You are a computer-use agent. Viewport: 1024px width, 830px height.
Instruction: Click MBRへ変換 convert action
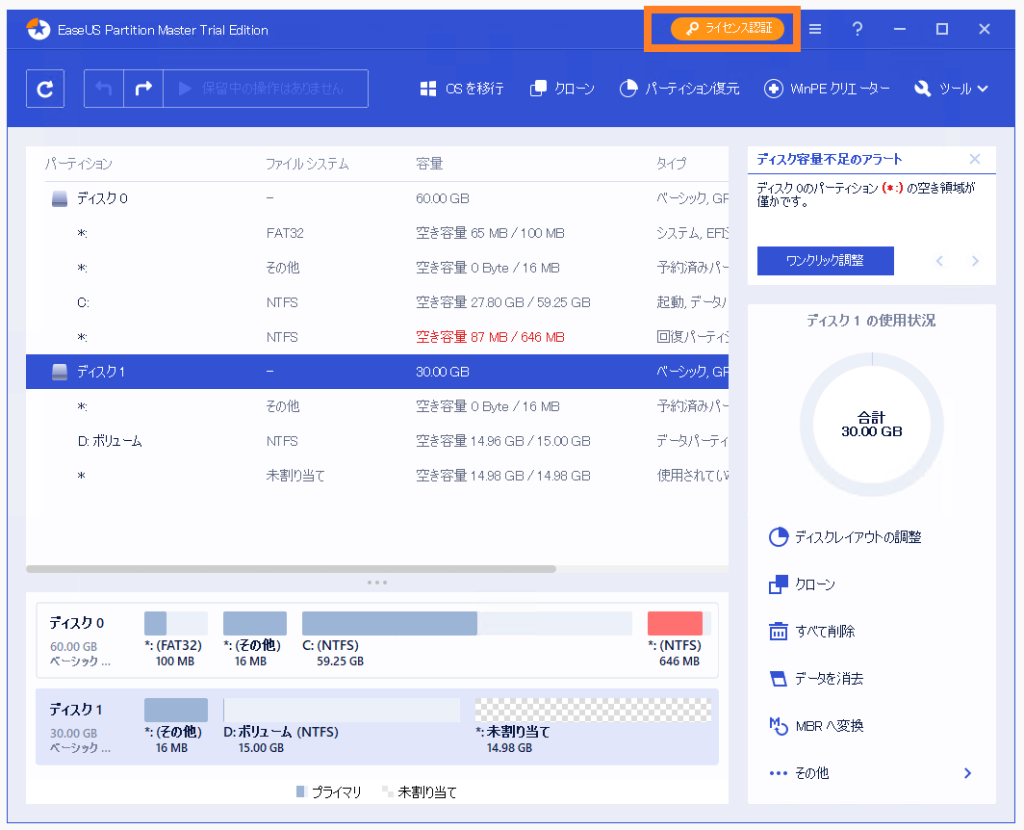tap(816, 726)
